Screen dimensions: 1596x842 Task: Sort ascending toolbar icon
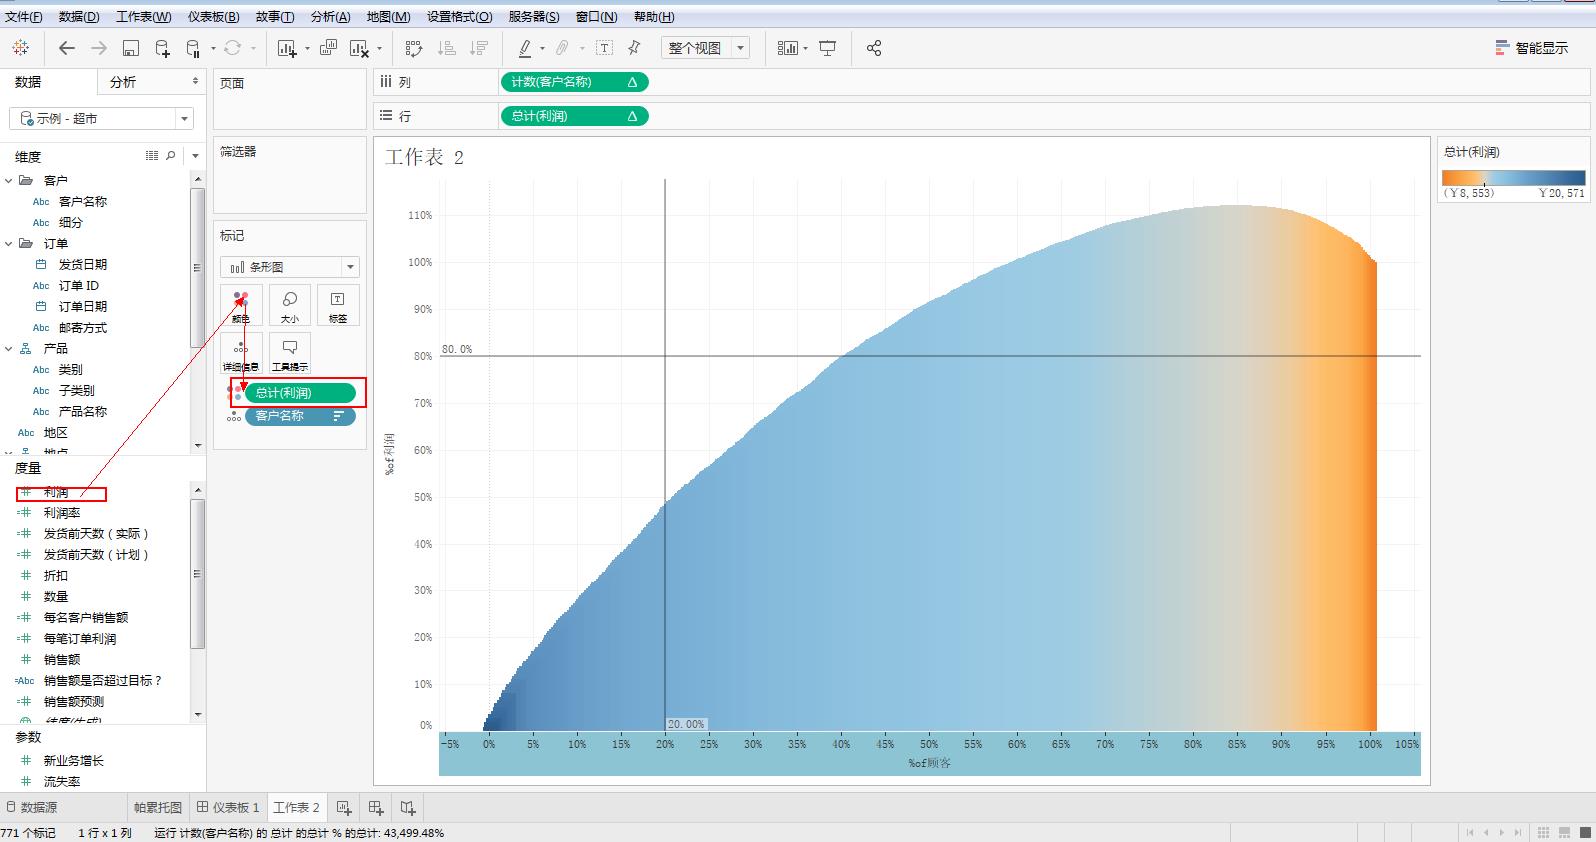(447, 48)
